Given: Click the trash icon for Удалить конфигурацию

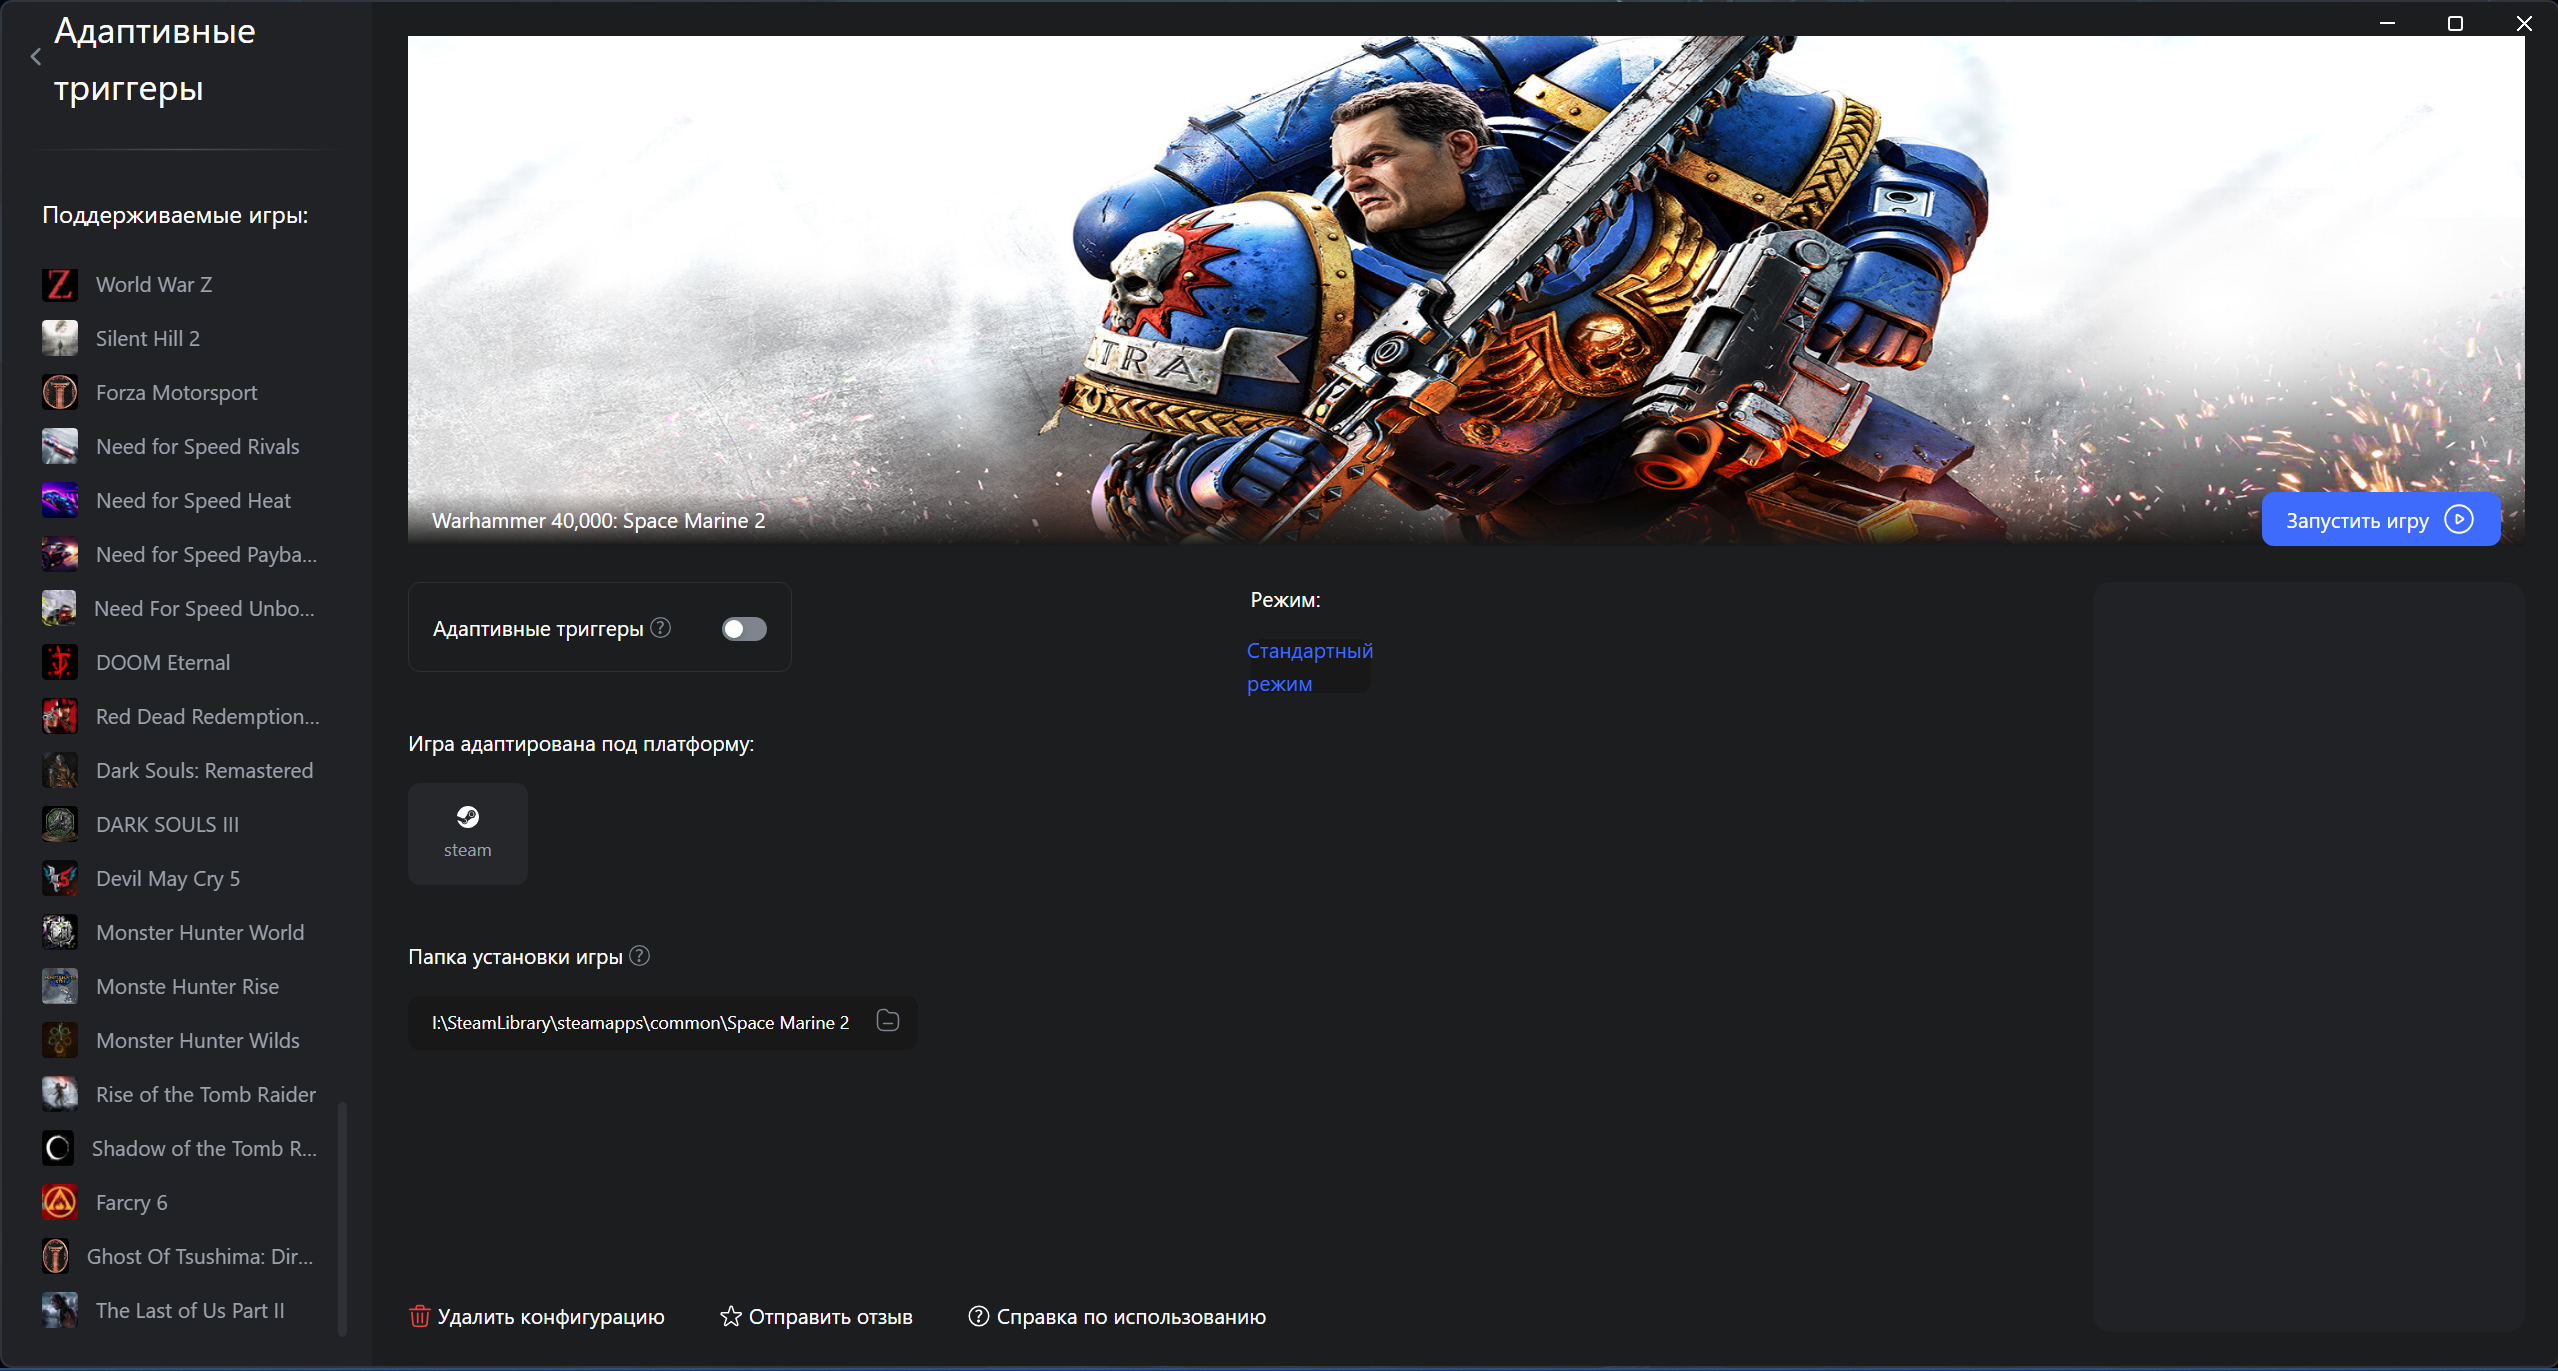Looking at the screenshot, I should point(420,1317).
